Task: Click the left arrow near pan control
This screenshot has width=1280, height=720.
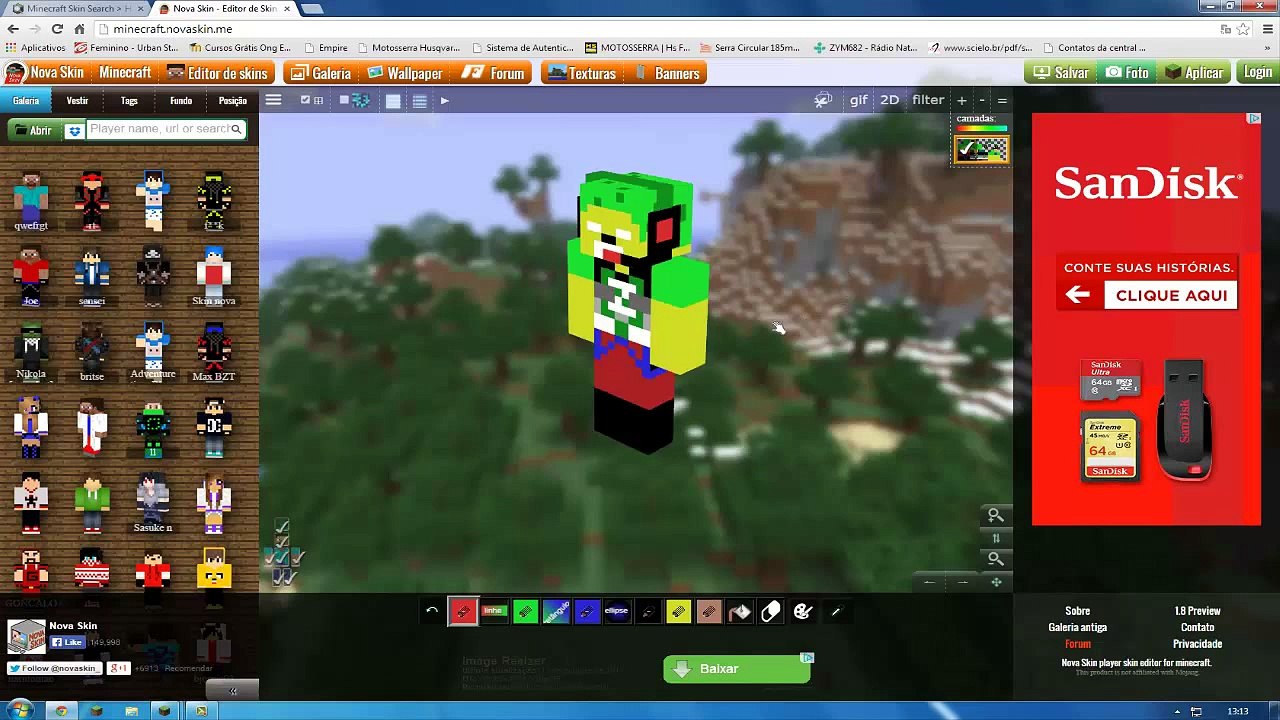Action: click(929, 582)
